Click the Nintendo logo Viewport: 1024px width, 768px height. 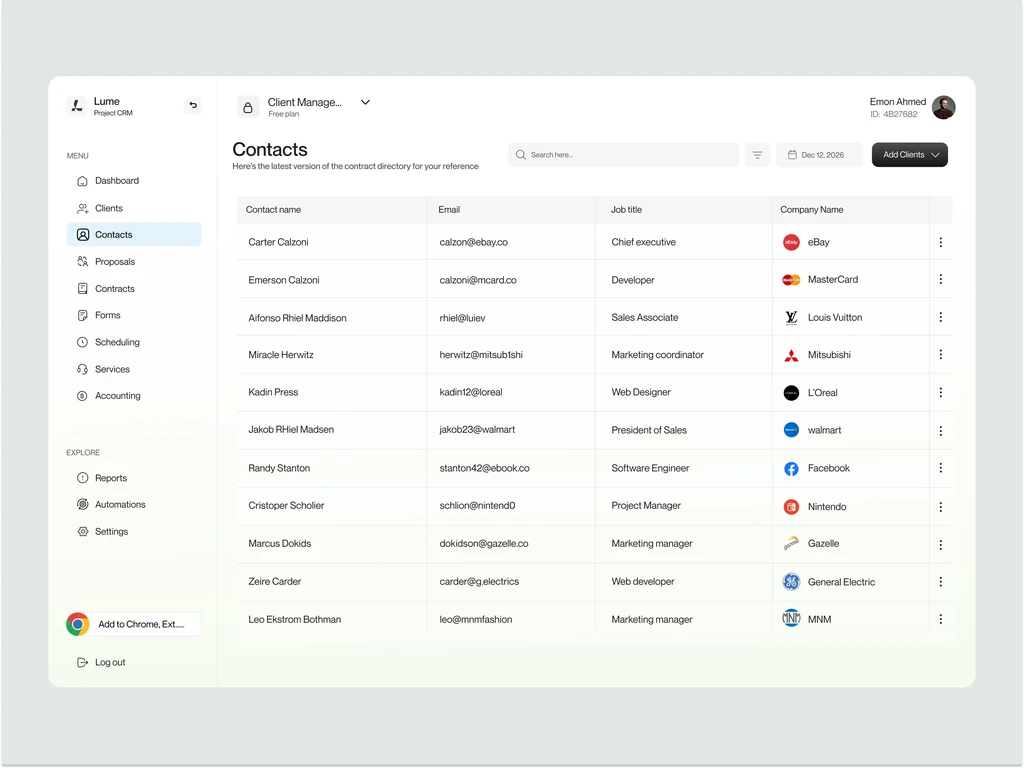791,507
